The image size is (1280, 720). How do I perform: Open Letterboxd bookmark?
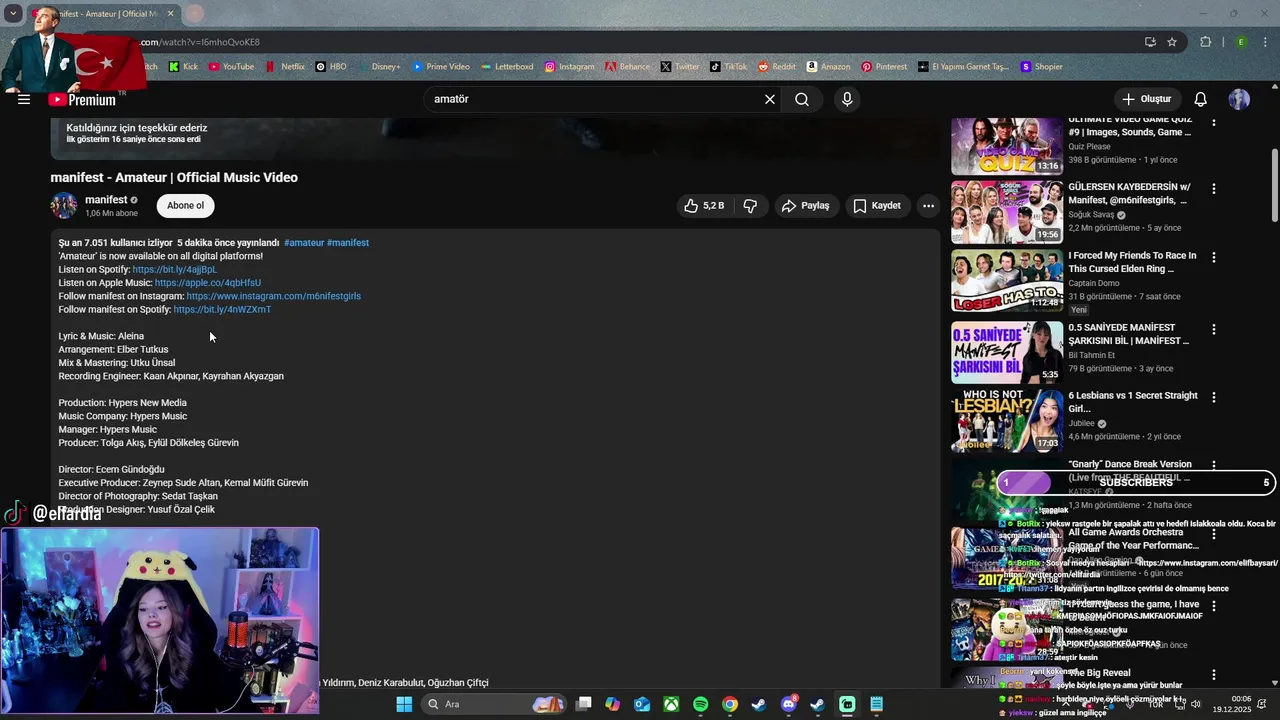[x=507, y=67]
